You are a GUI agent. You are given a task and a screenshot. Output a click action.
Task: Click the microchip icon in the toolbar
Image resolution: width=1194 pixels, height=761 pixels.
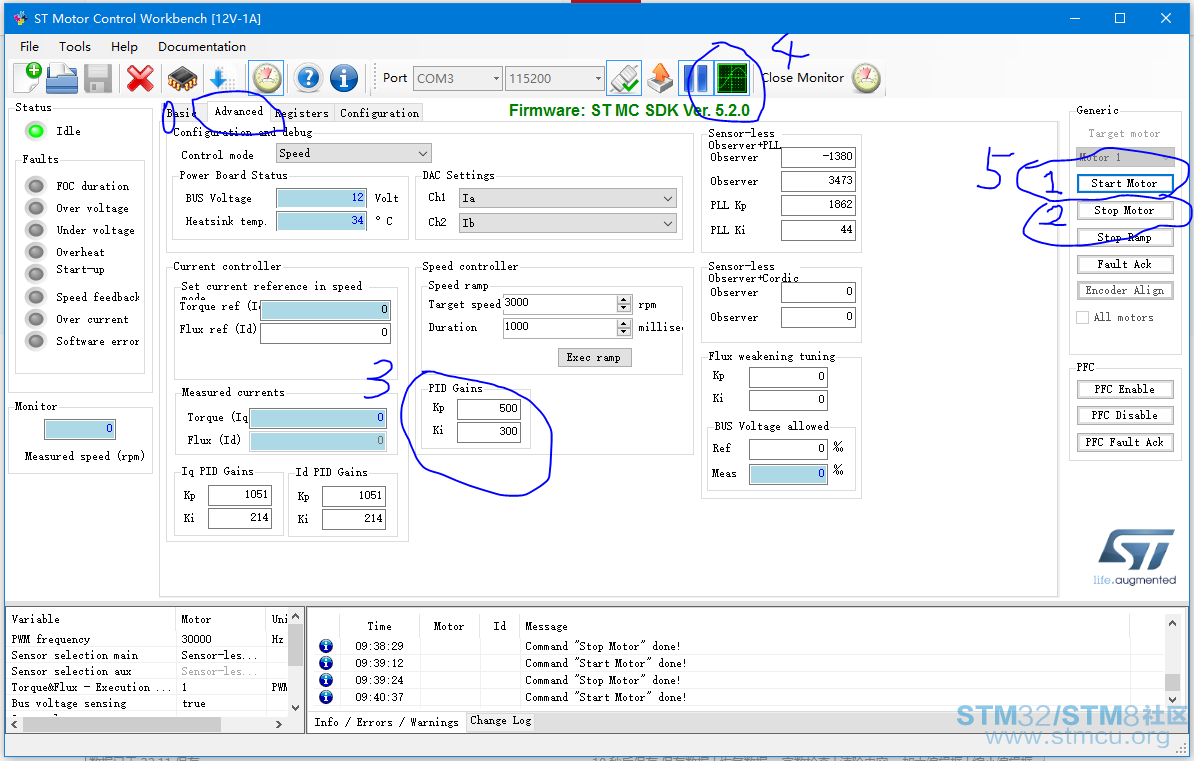tap(182, 78)
